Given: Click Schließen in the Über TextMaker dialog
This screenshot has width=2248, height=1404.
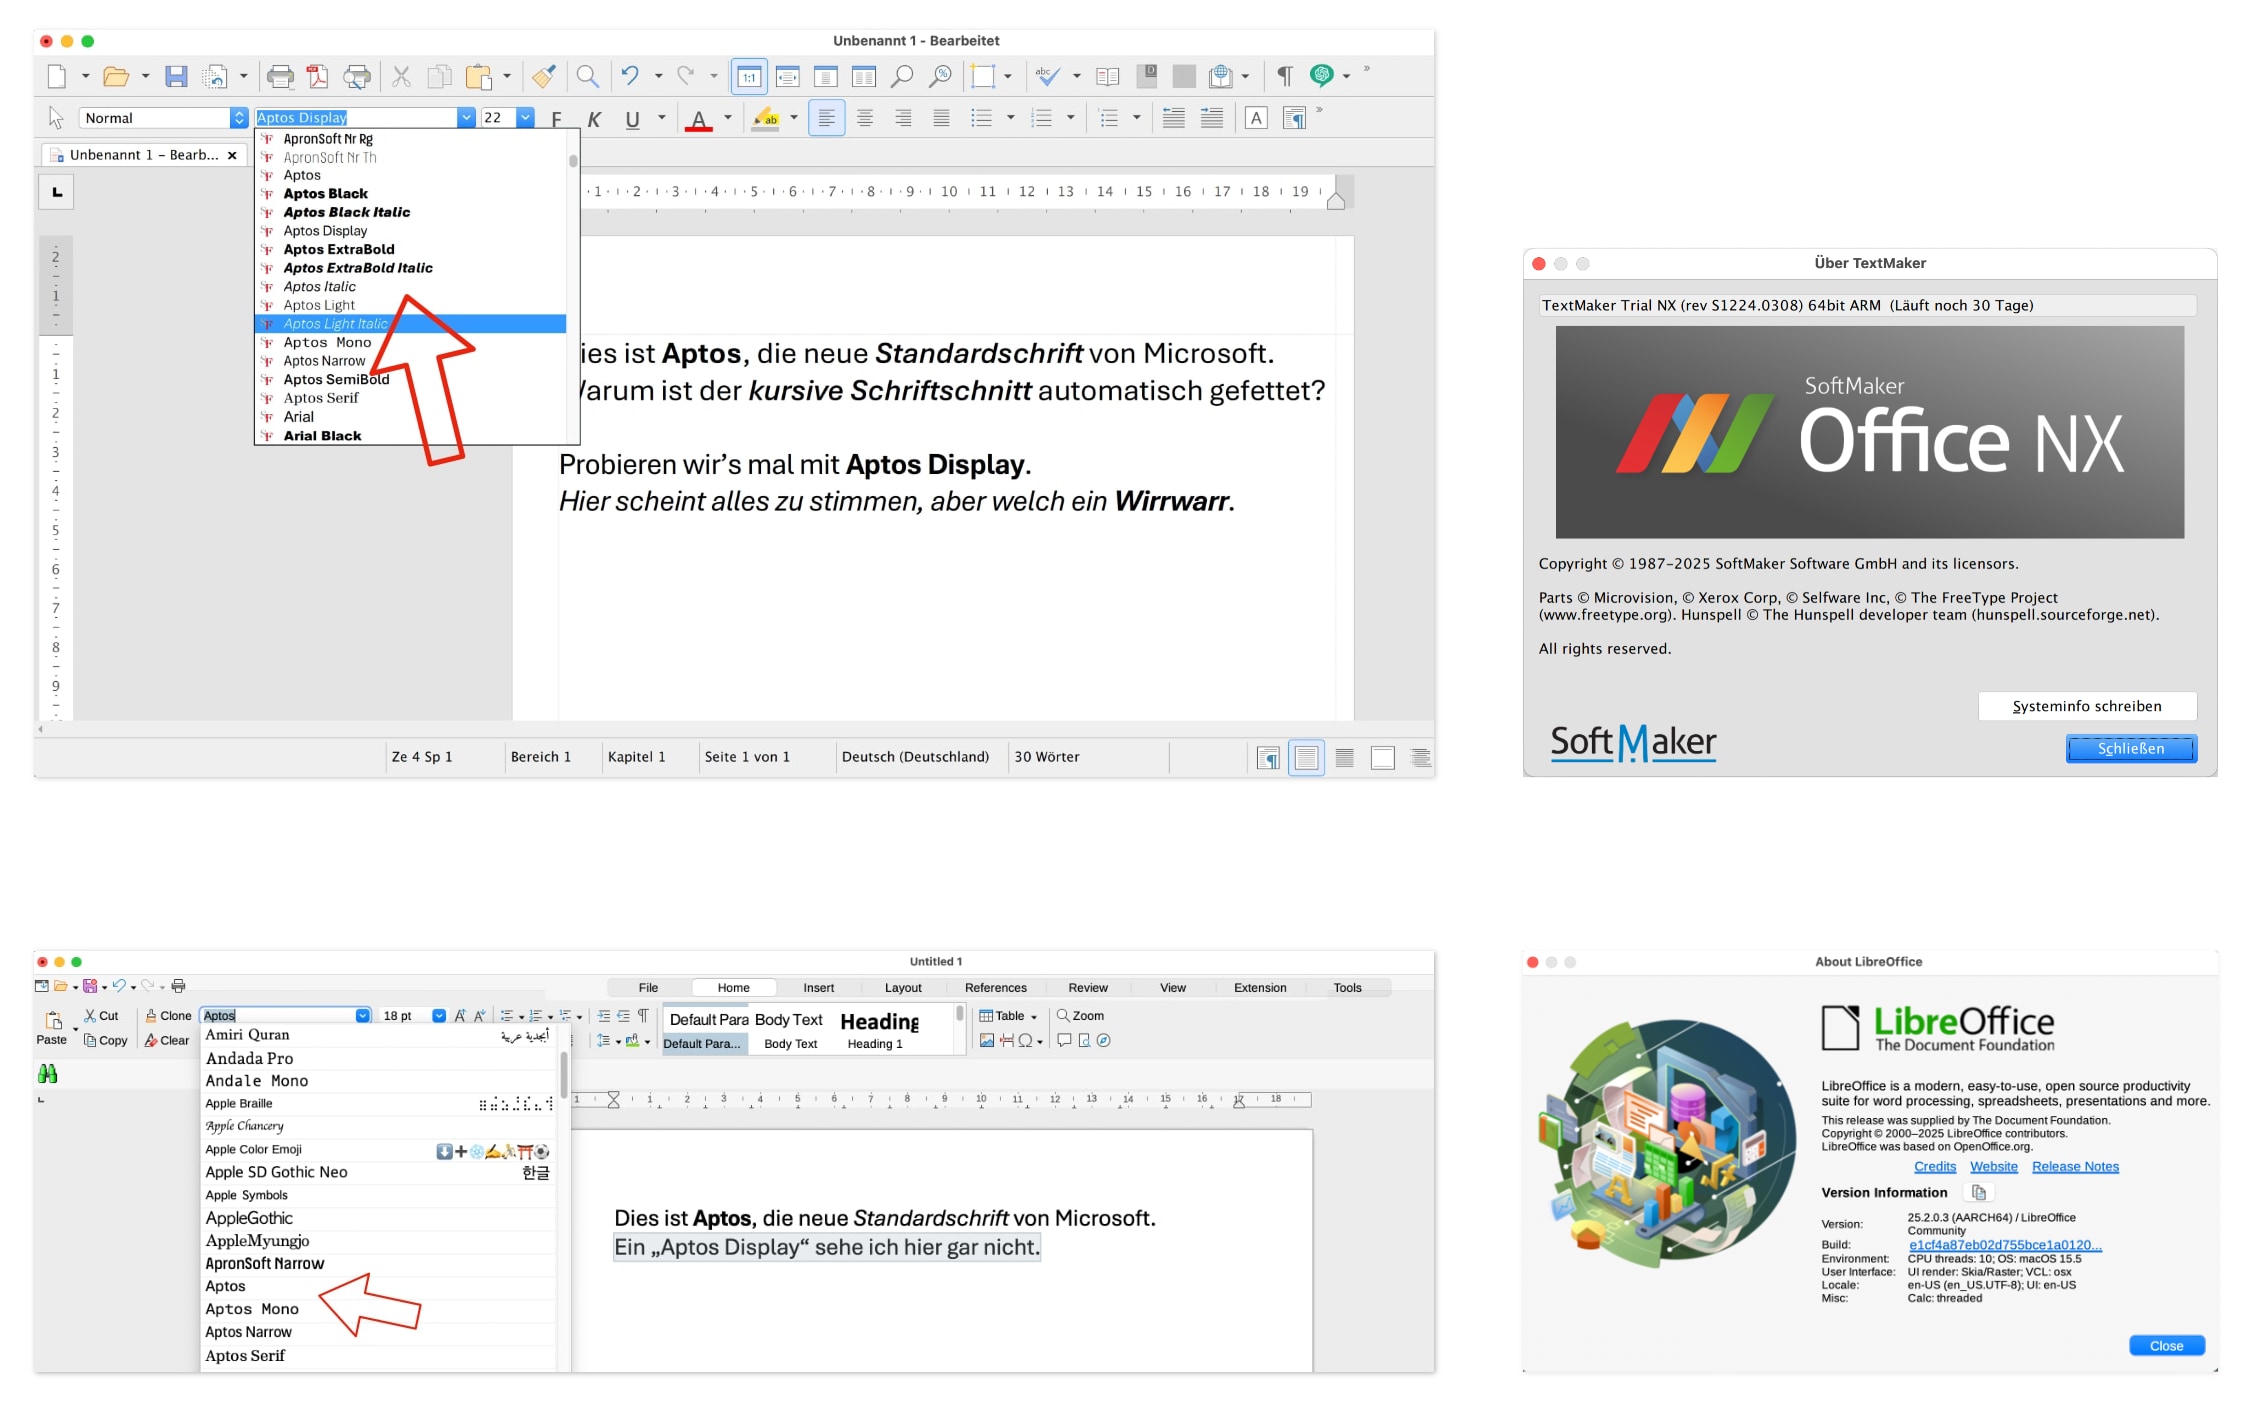Looking at the screenshot, I should click(x=2131, y=748).
